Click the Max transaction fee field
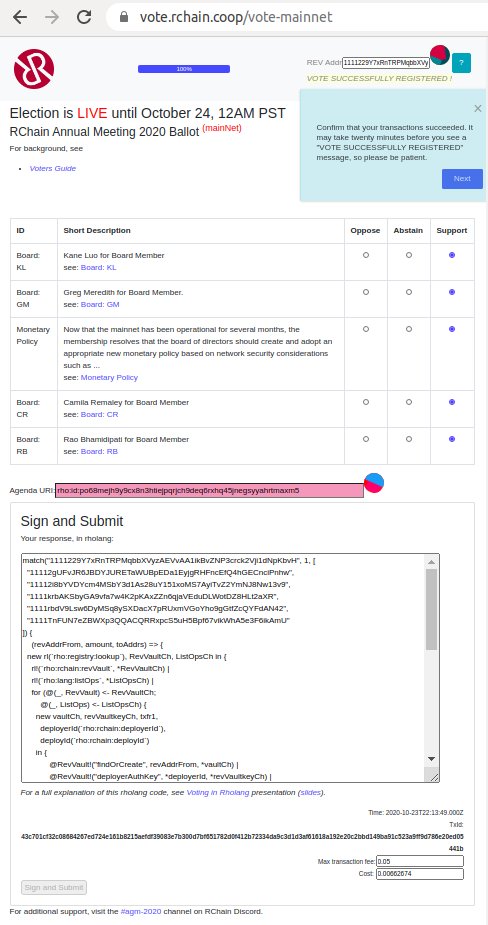The image size is (488, 925). point(420,861)
